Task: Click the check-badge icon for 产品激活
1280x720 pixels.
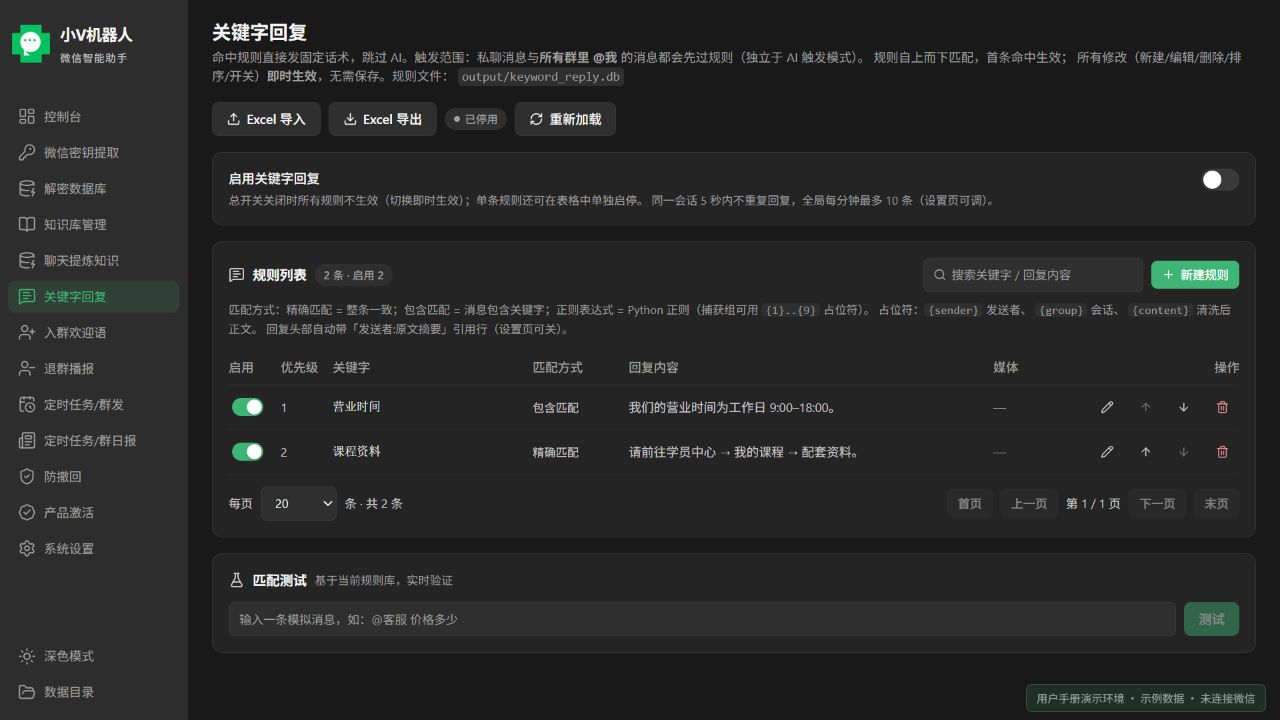Action: [x=27, y=512]
